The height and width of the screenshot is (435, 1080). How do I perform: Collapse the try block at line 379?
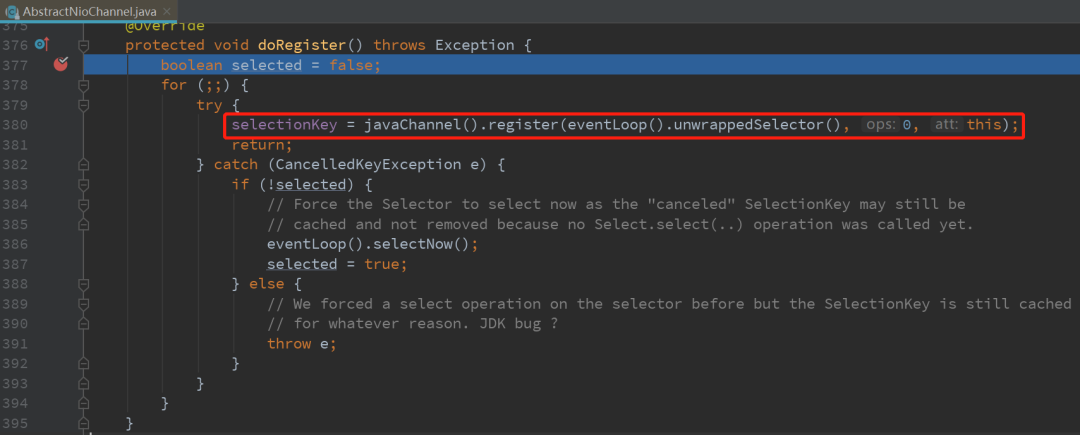[x=85, y=105]
